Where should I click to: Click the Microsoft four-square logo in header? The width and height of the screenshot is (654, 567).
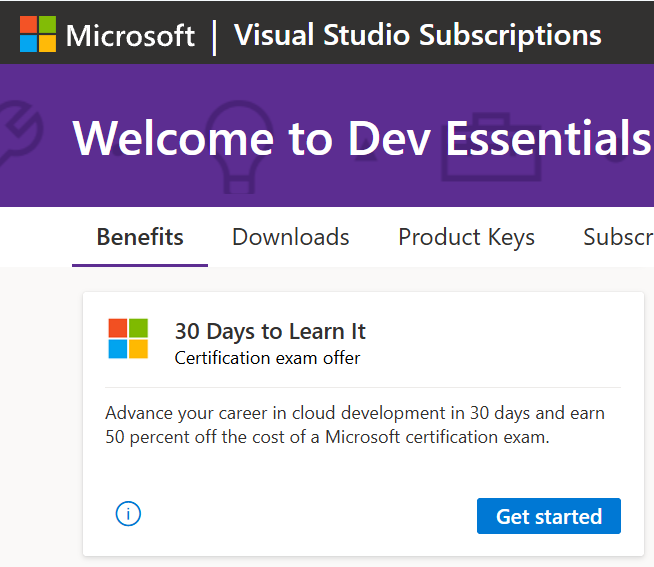38,34
